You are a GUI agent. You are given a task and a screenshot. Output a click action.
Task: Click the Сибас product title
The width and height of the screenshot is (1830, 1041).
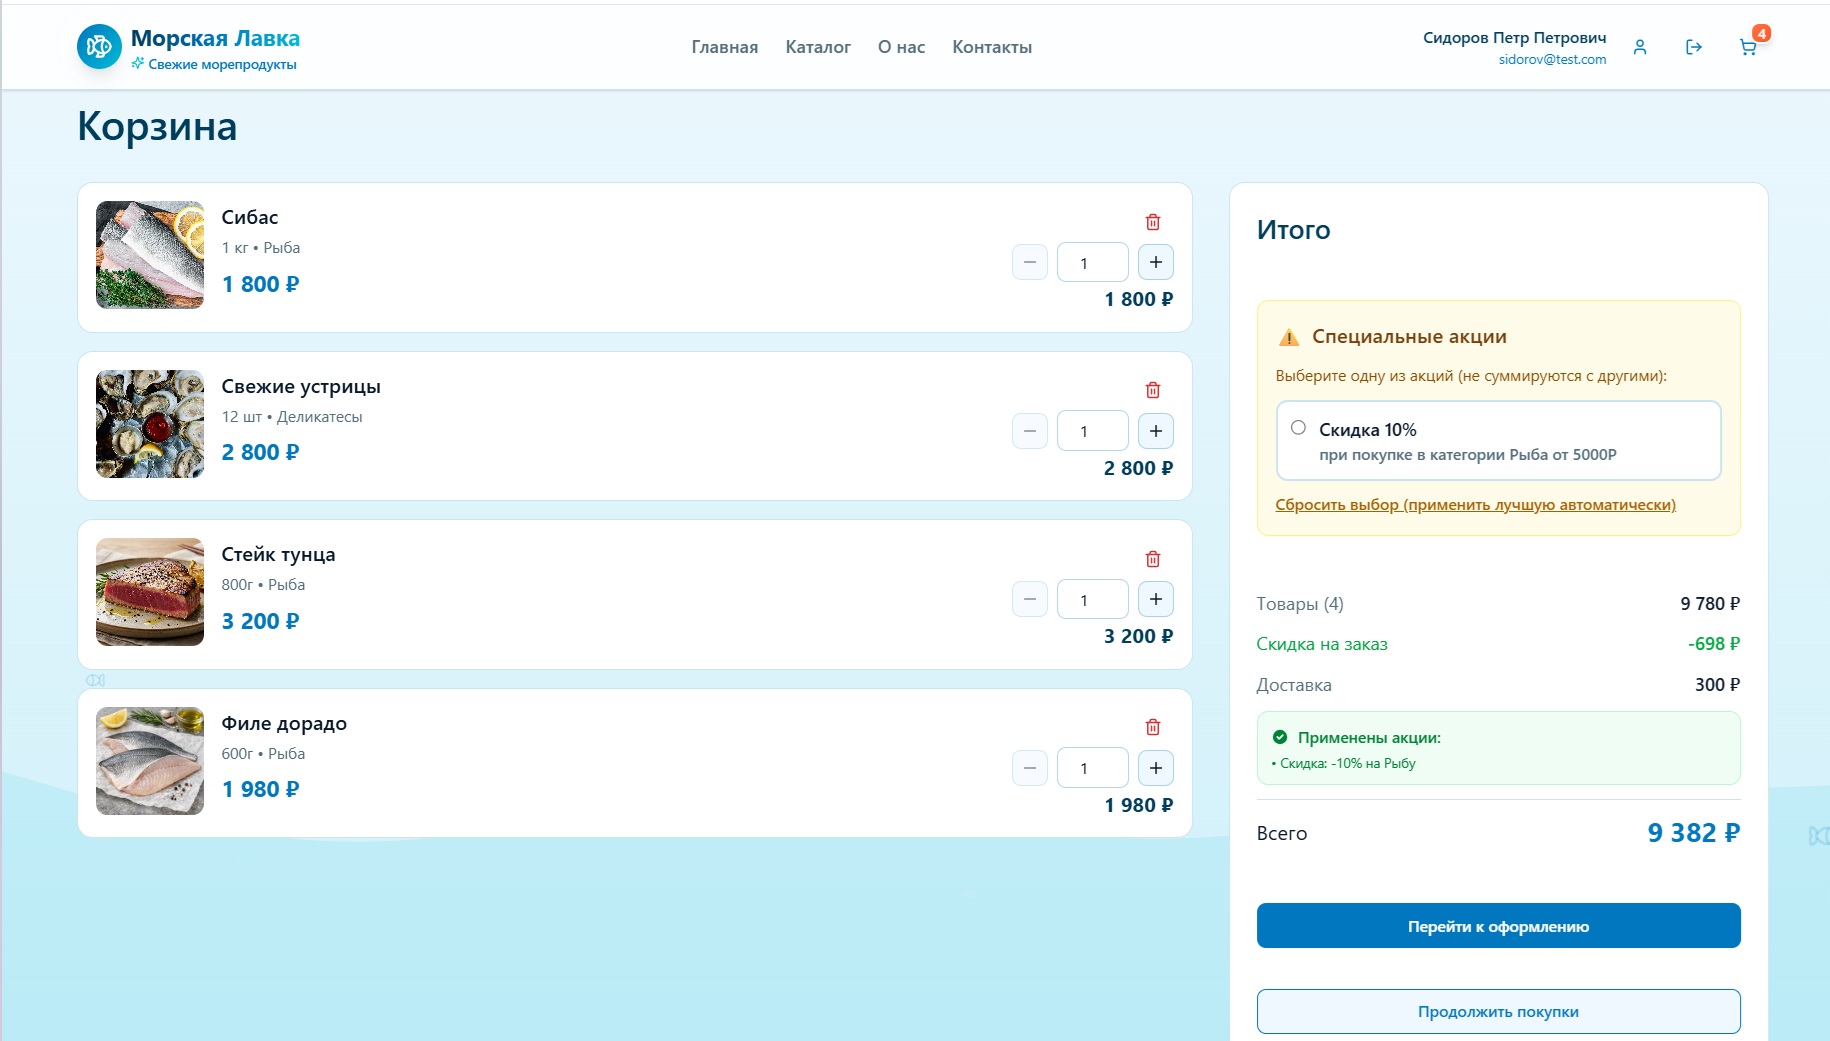250,217
